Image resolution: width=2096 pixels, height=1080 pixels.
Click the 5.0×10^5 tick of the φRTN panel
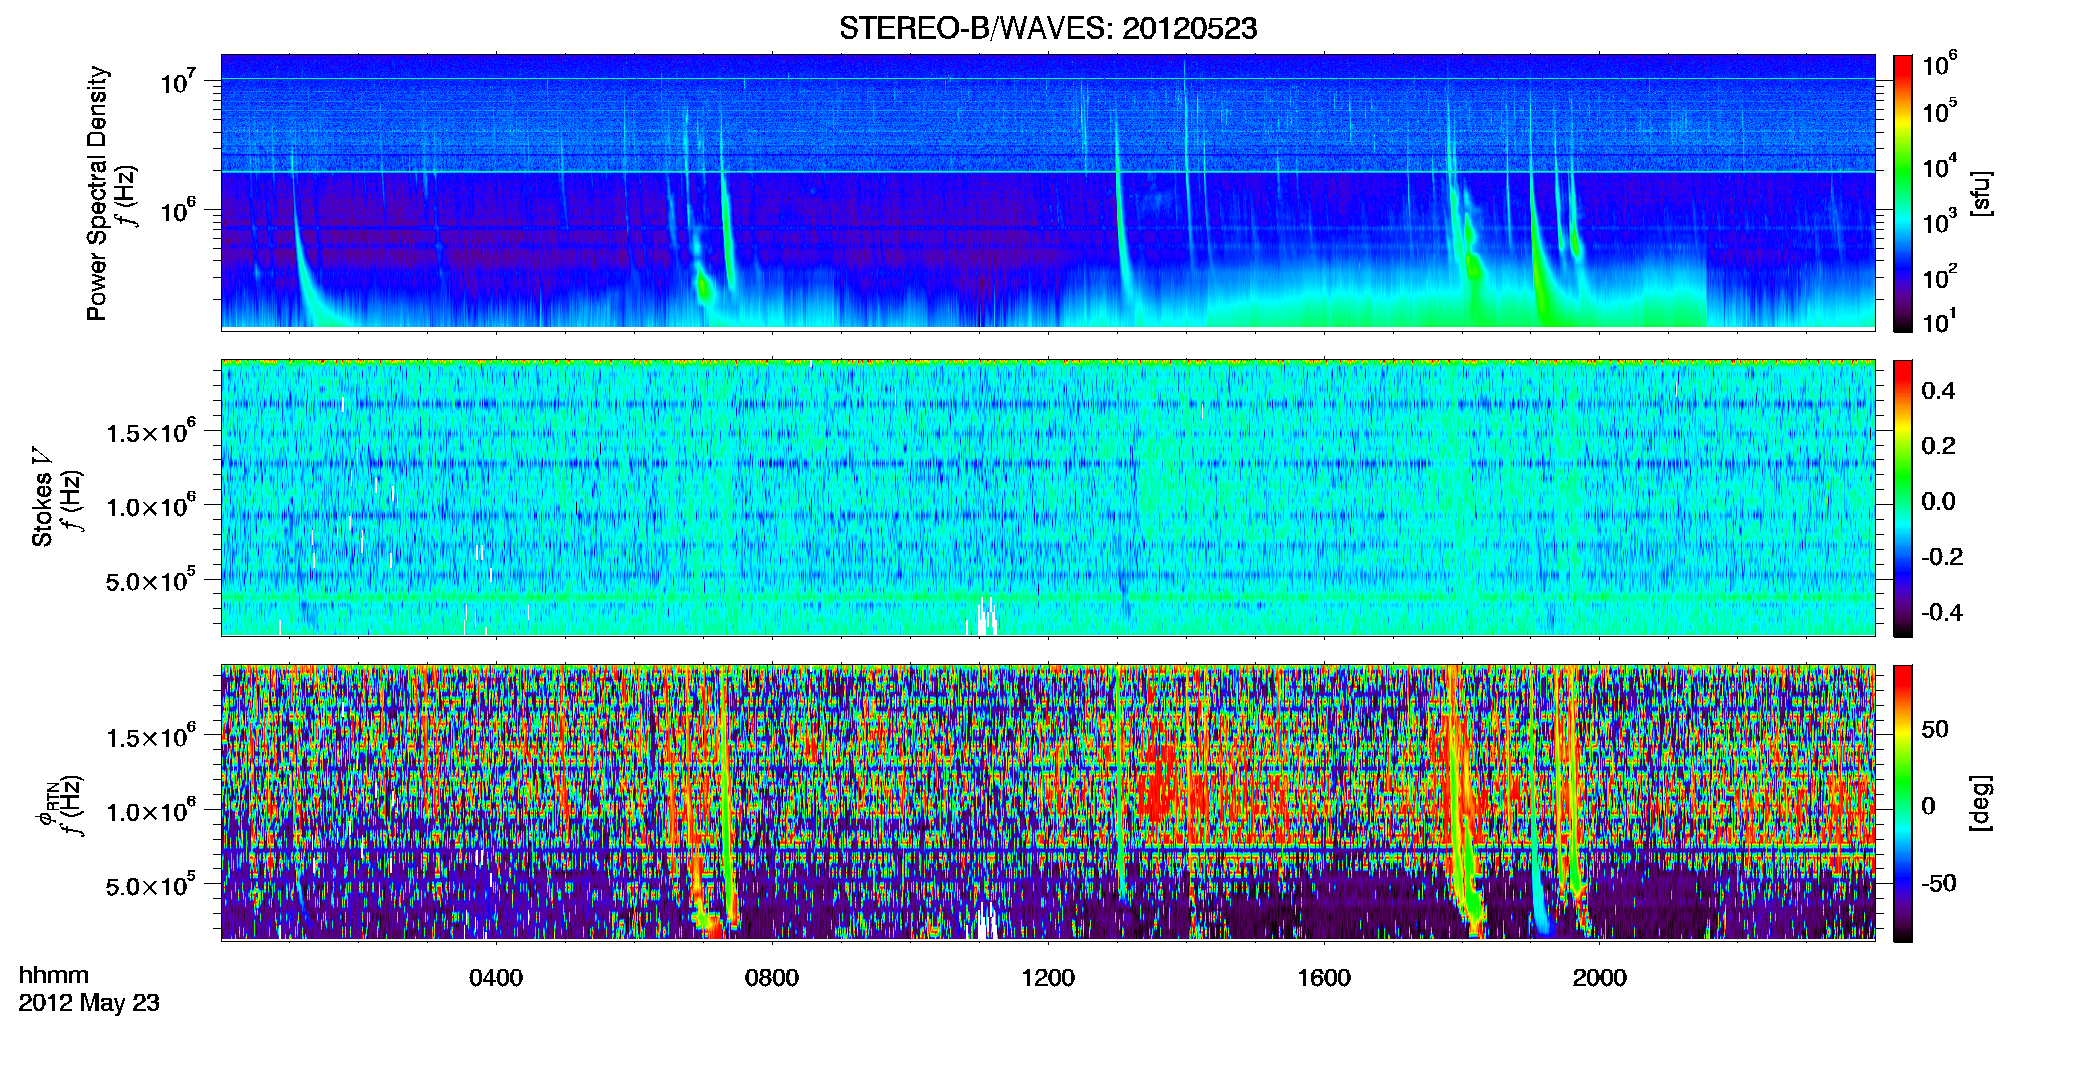pos(151,885)
